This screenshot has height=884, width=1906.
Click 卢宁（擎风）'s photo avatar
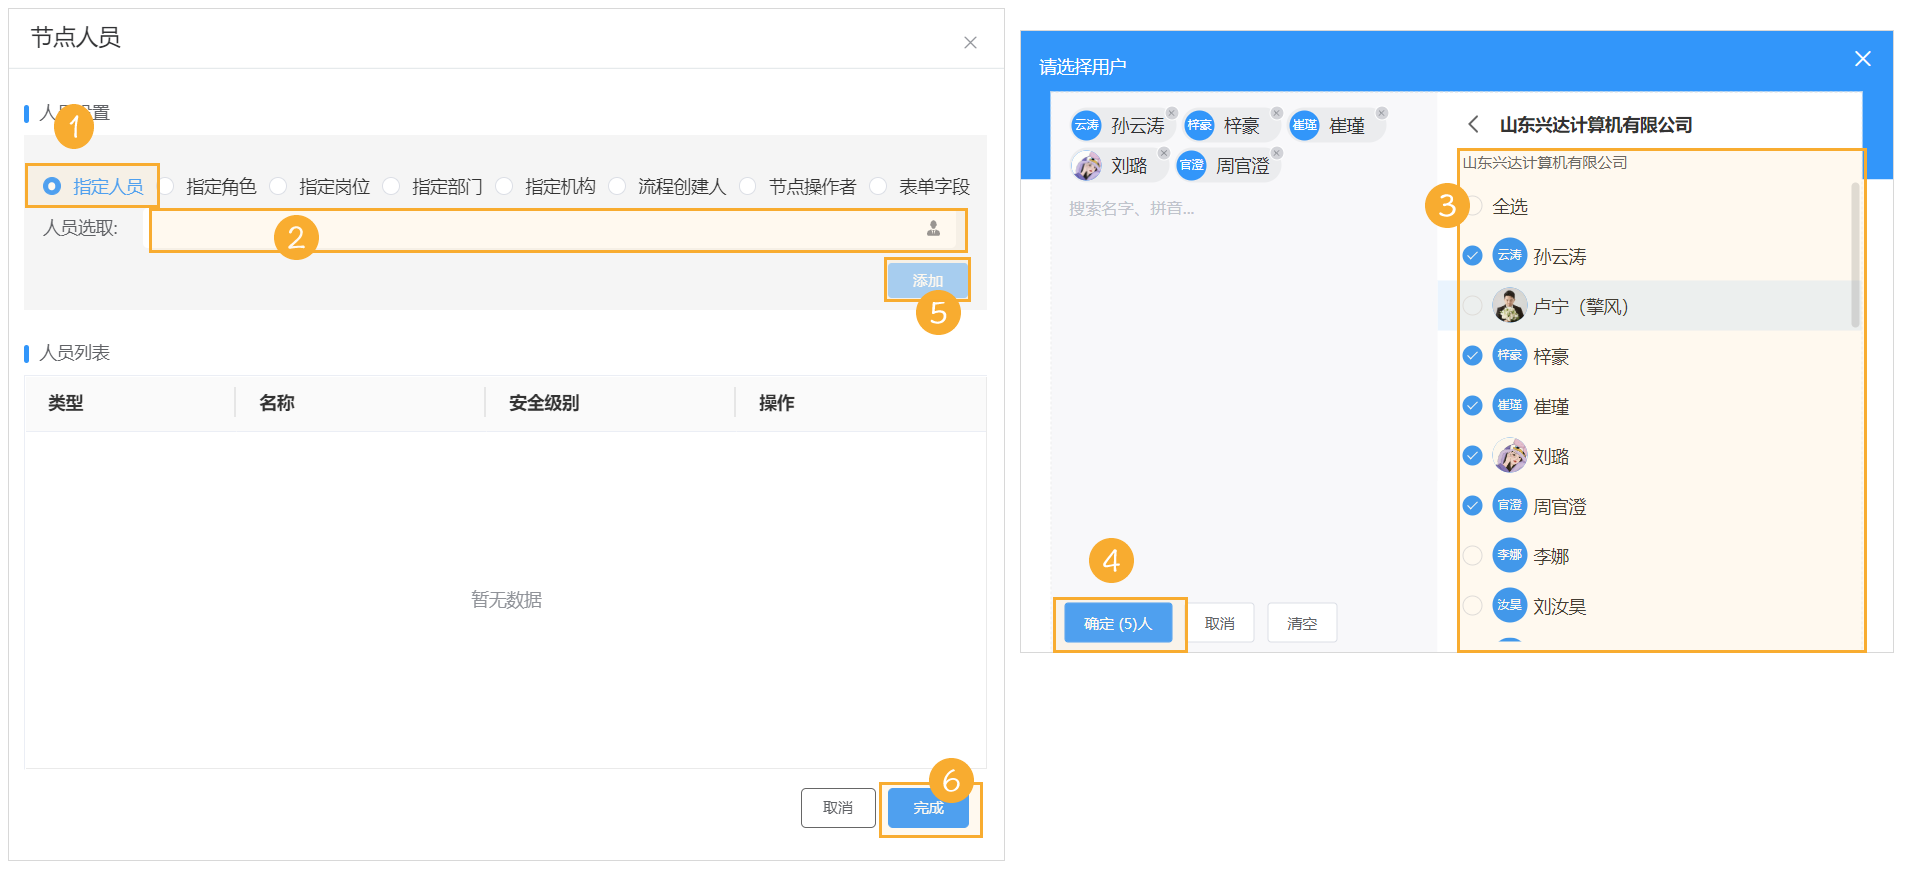tap(1510, 306)
